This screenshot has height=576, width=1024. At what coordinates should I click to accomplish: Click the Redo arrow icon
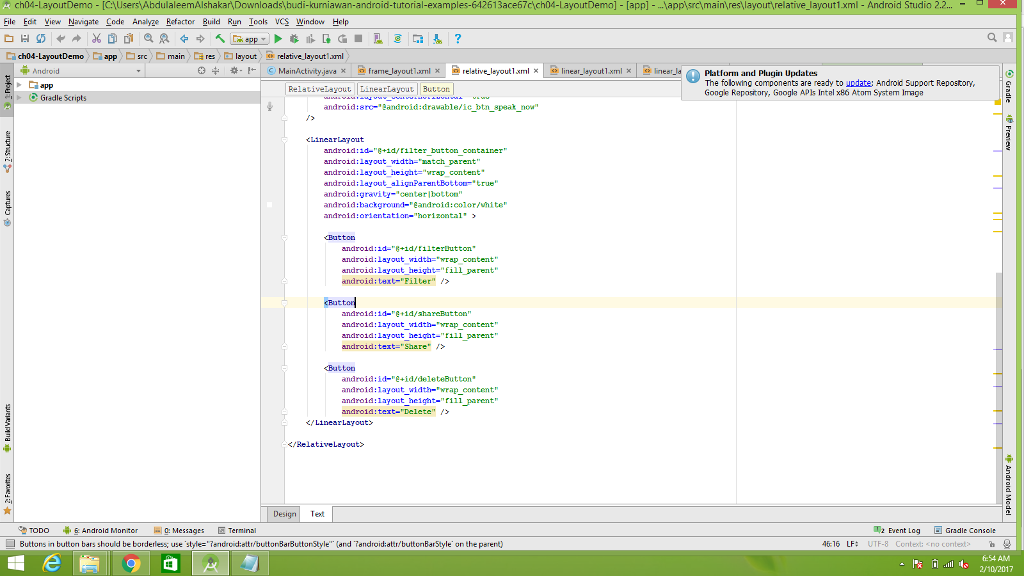pyautogui.click(x=76, y=39)
